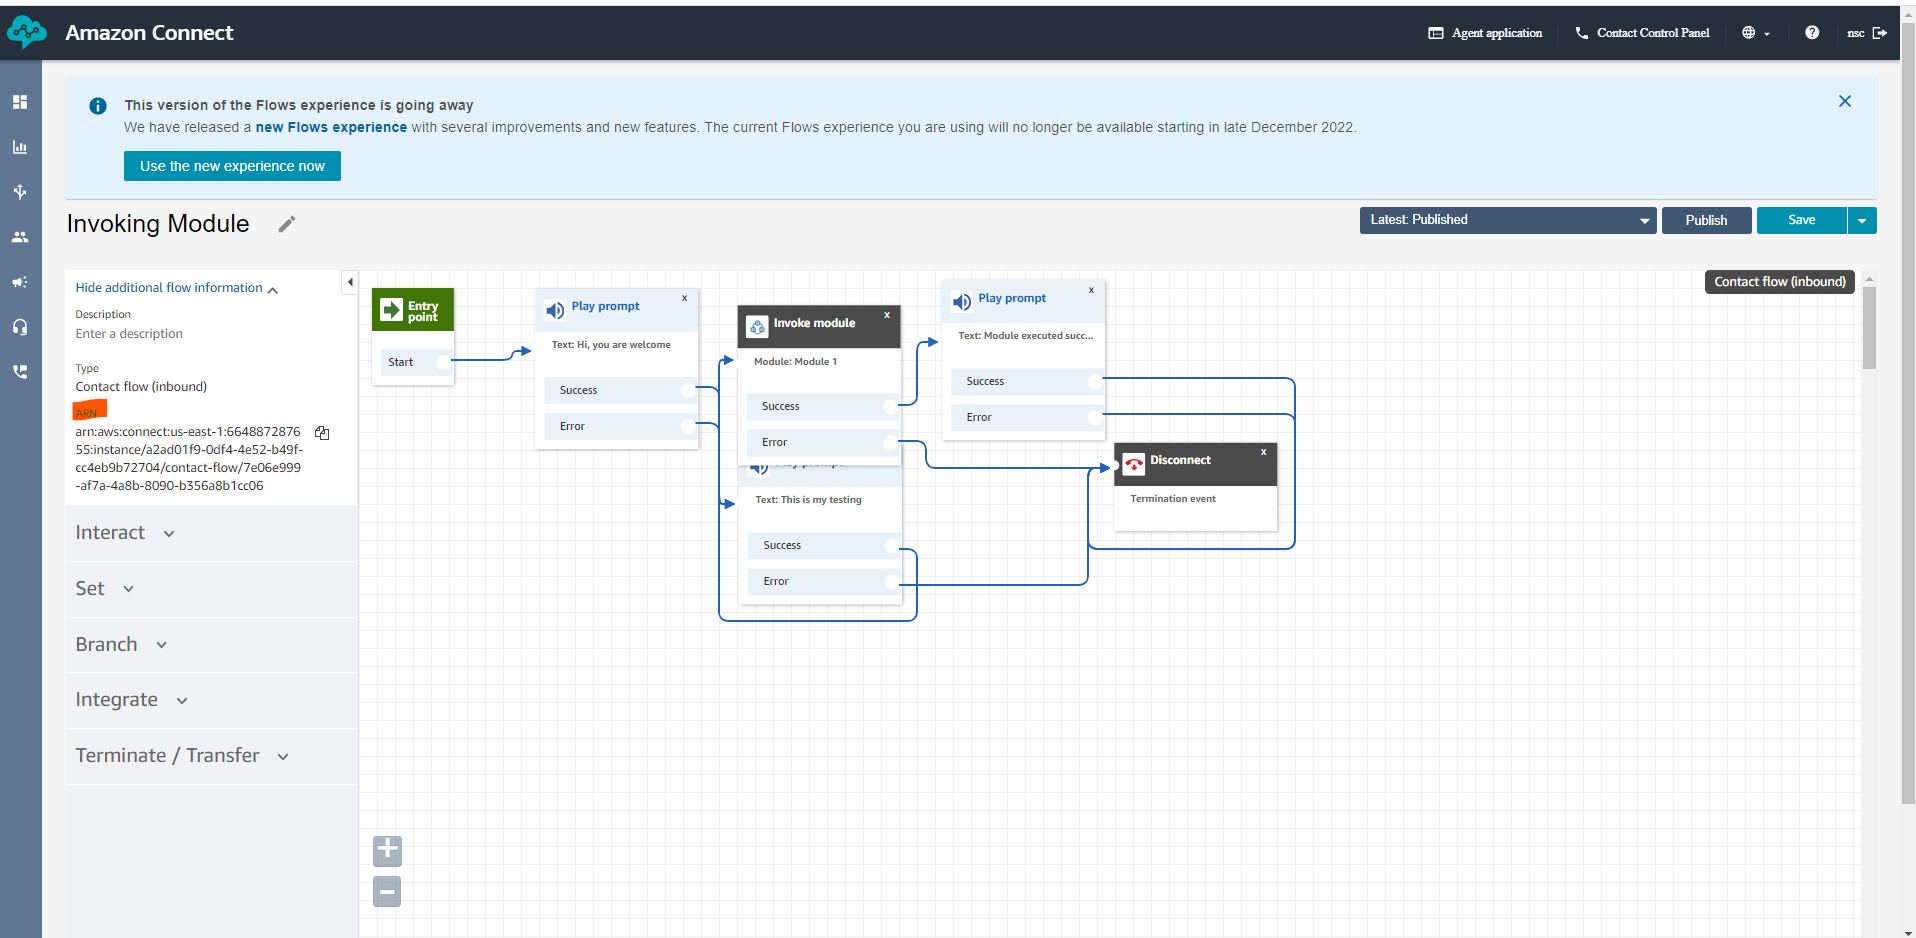Expand the Set block category
The image size is (1916, 938).
pyautogui.click(x=211, y=589)
